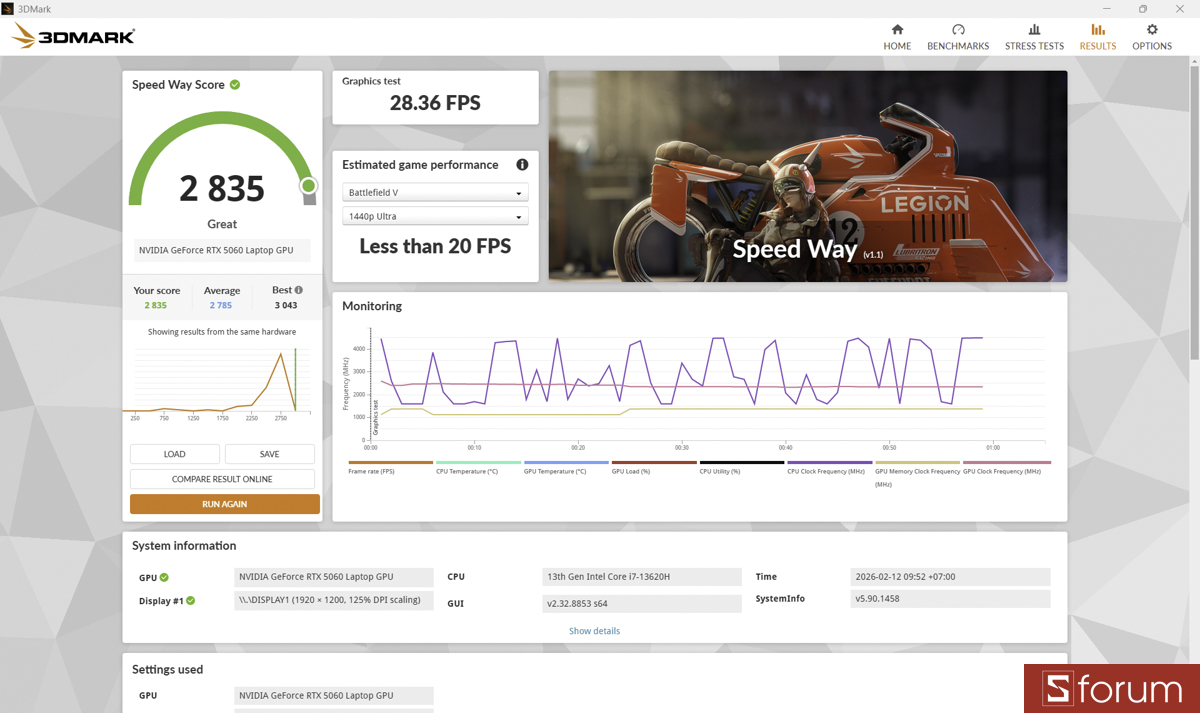Expand system information with Show details
1200x713 pixels.
[594, 630]
